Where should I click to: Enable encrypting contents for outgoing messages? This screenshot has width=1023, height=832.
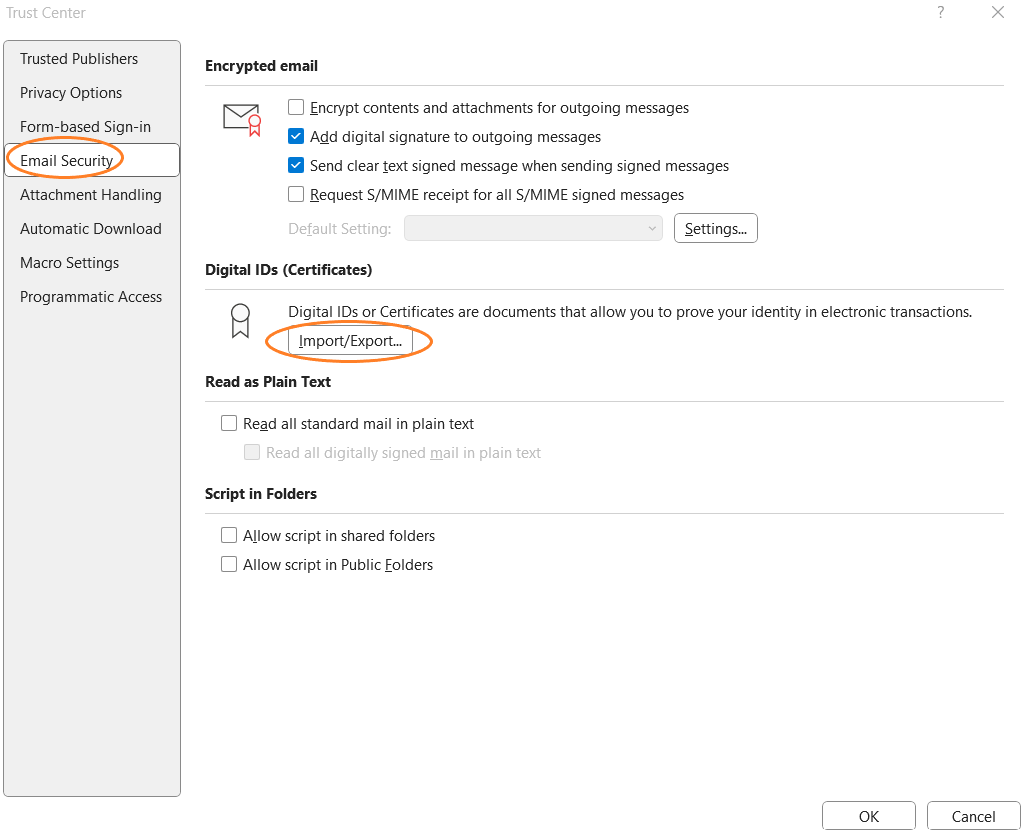296,107
